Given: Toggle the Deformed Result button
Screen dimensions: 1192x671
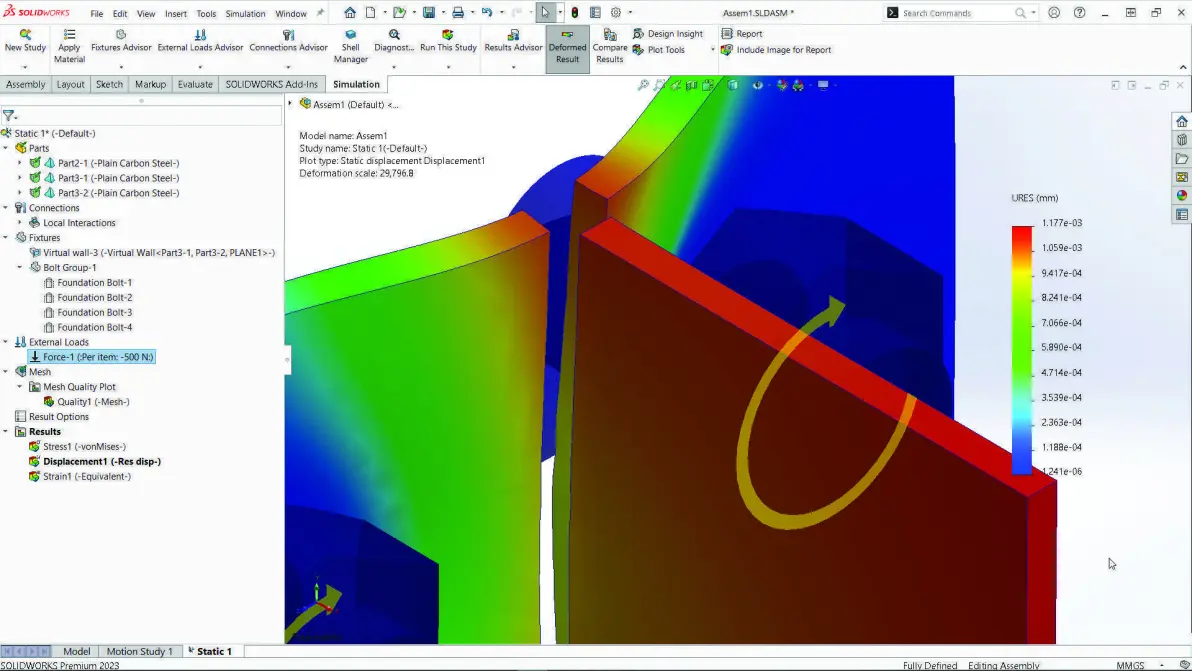Looking at the screenshot, I should [x=567, y=47].
